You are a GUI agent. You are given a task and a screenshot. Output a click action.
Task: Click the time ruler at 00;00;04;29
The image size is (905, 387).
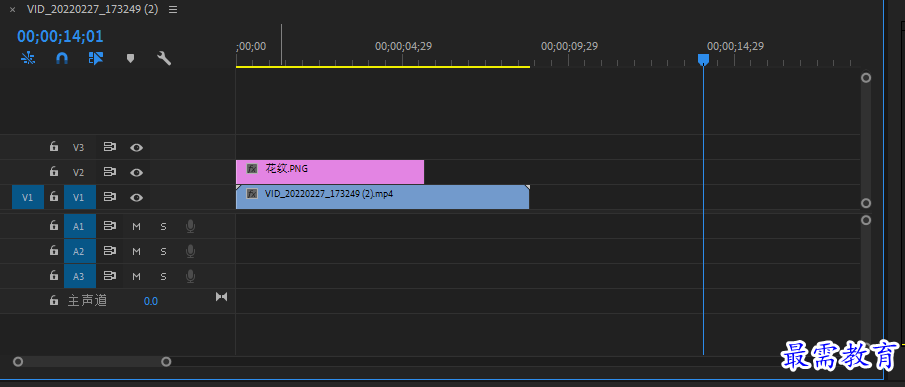pyautogui.click(x=403, y=46)
